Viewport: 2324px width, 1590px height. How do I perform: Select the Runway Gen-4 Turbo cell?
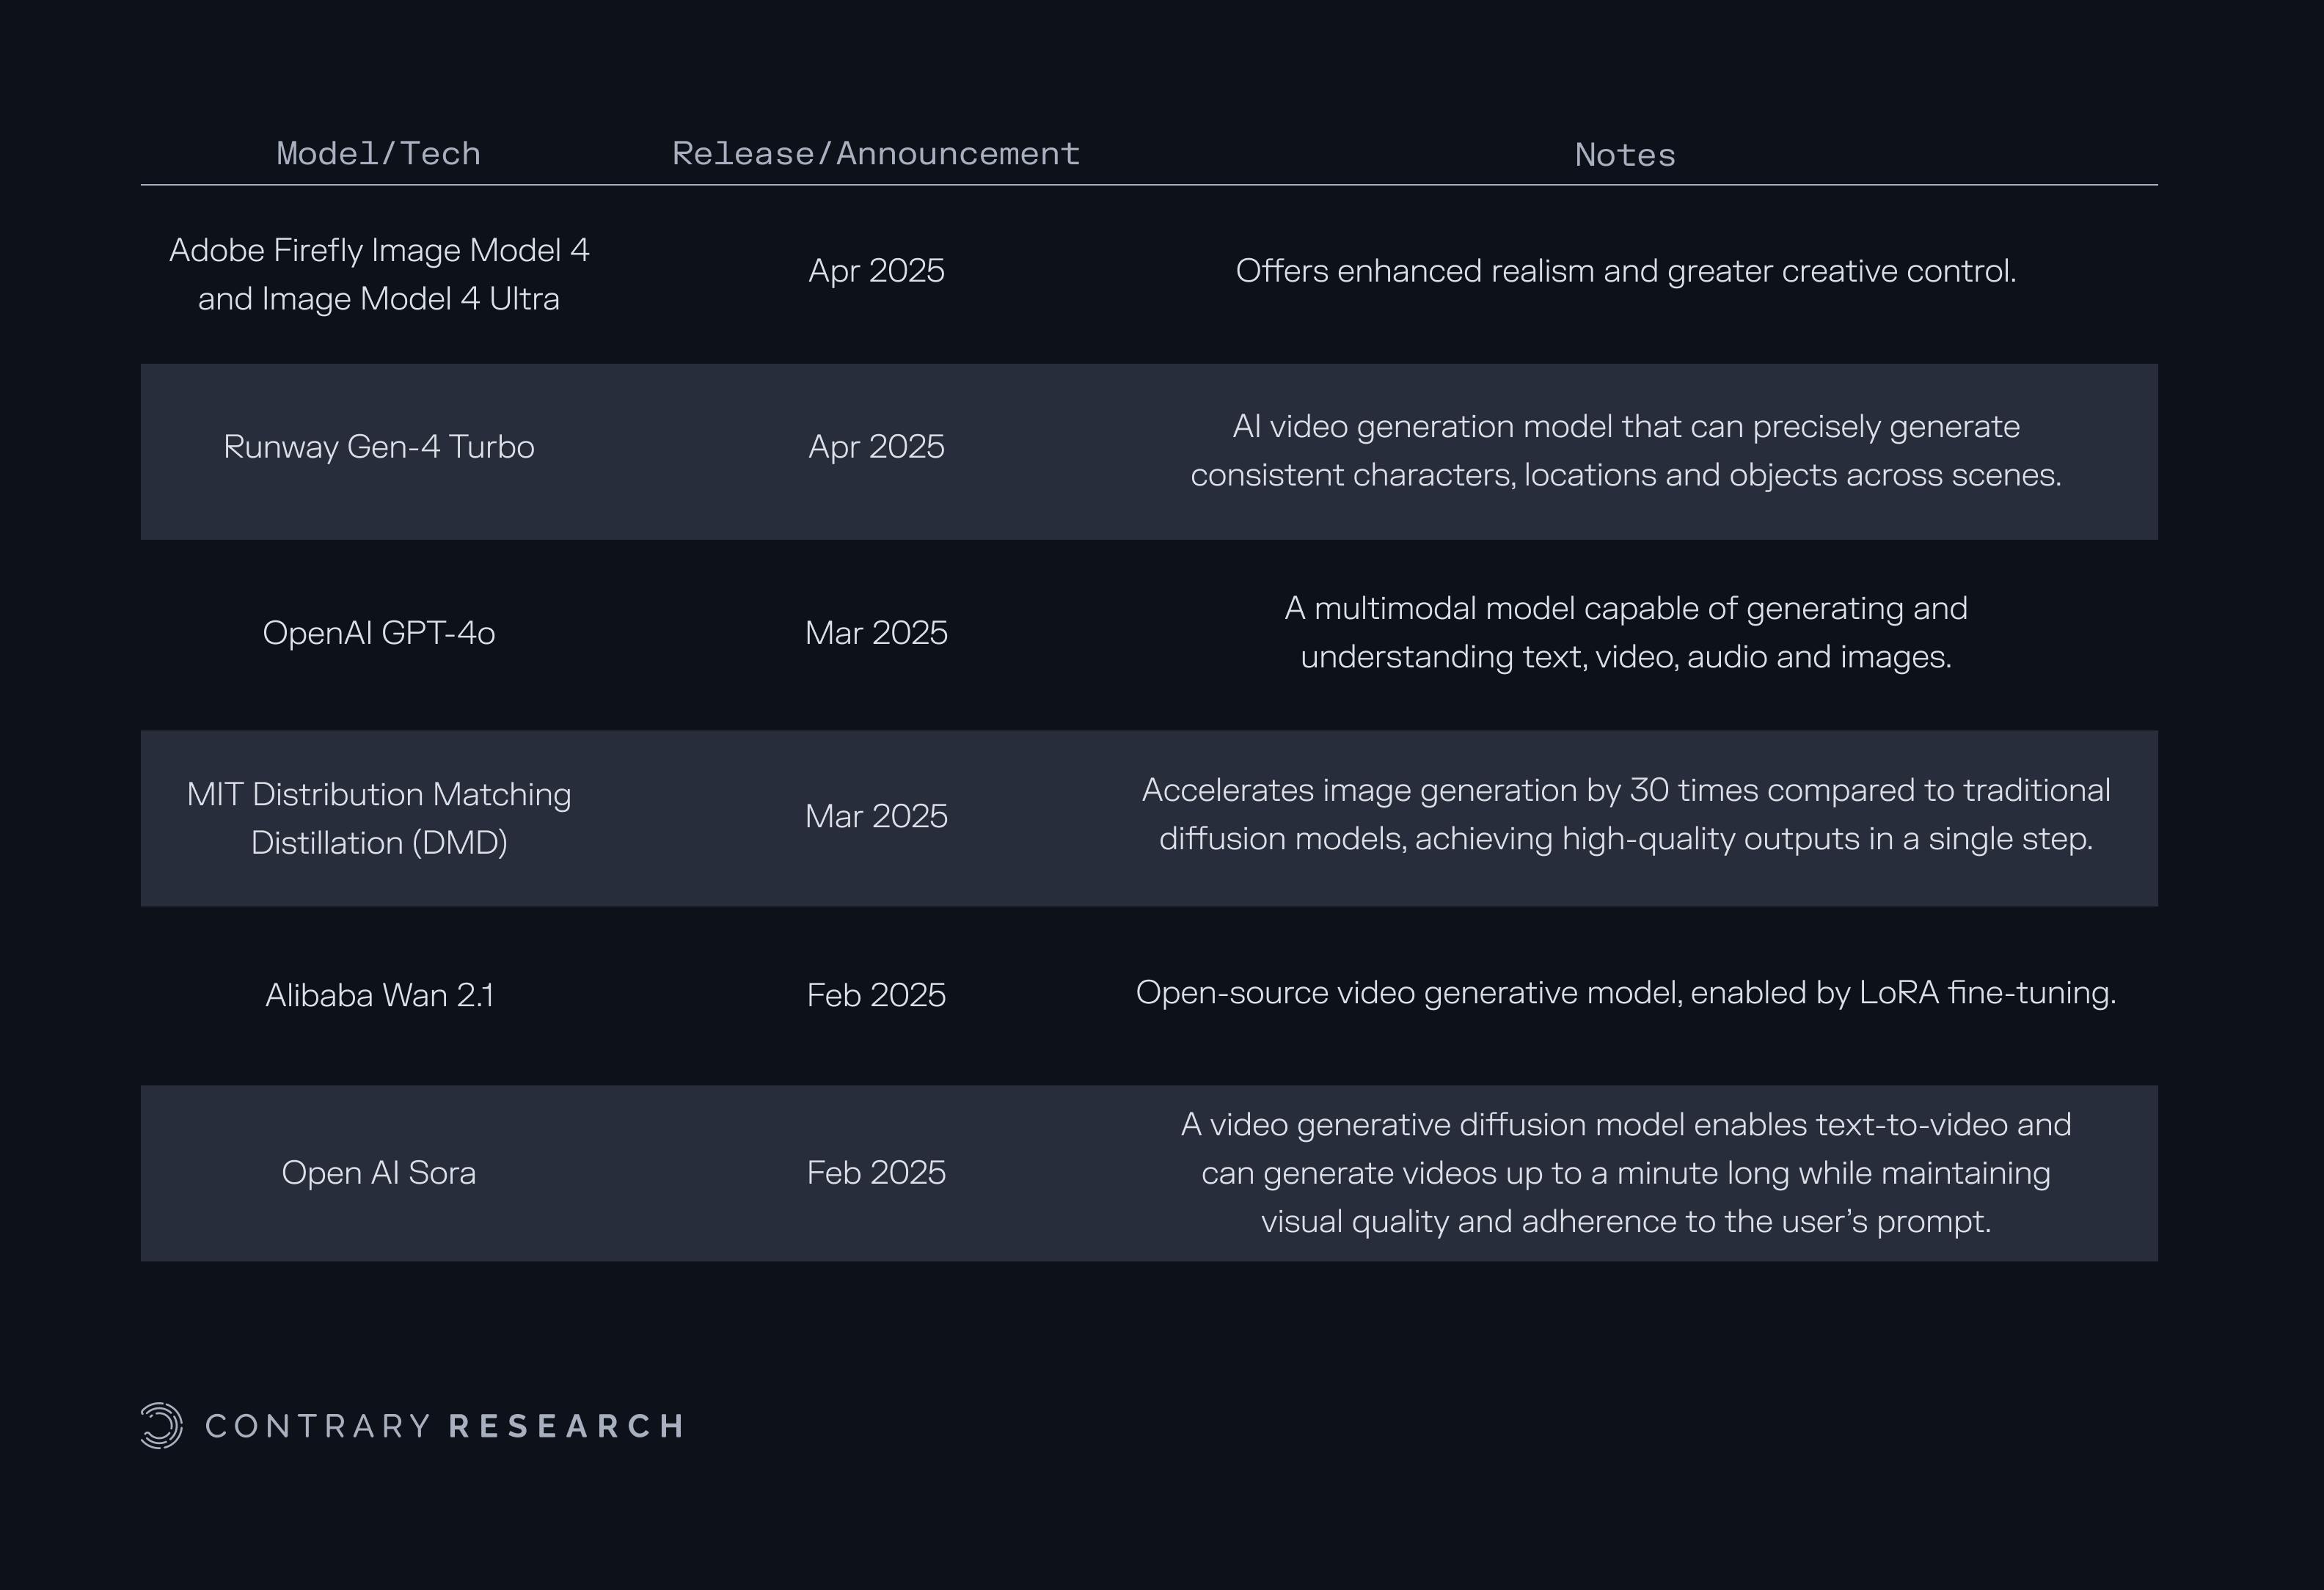[x=378, y=446]
